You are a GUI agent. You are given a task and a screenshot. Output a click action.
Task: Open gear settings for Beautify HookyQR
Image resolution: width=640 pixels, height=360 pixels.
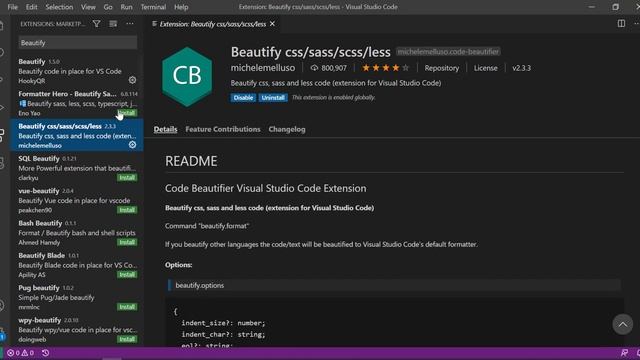pyautogui.click(x=132, y=80)
